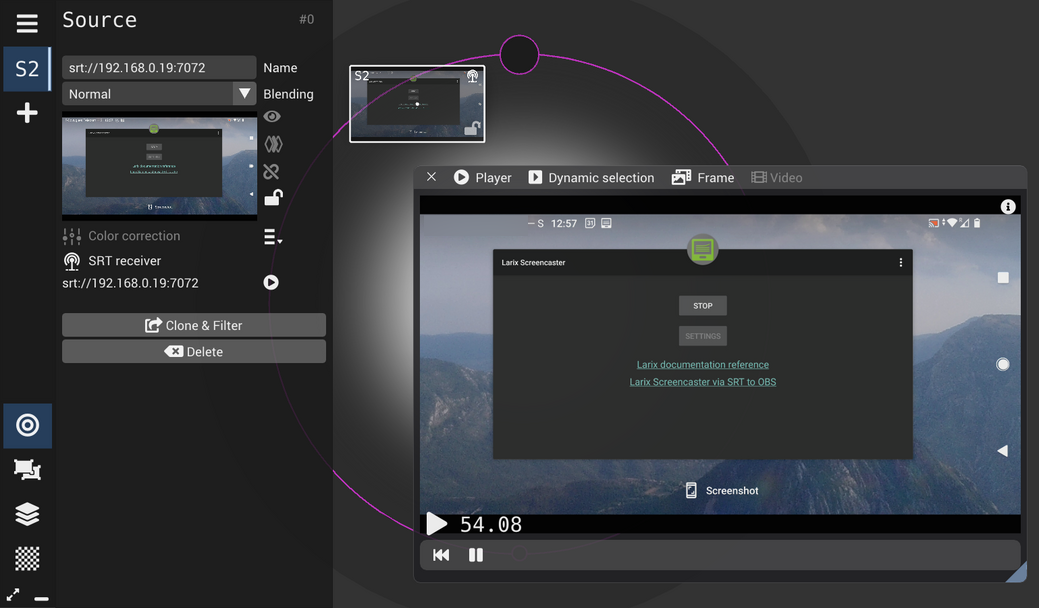The image size is (1039, 608).
Task: Select the checkerboard transparency icon in sidebar
Action: pos(27,557)
